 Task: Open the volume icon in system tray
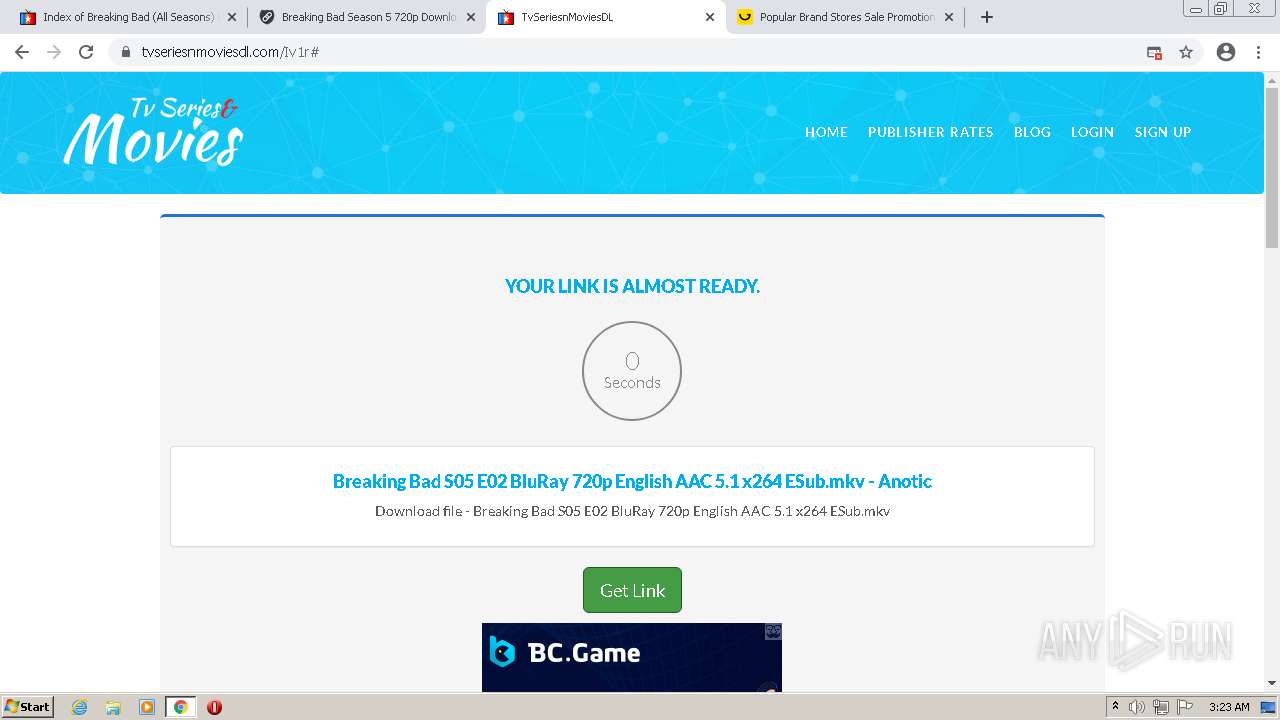pyautogui.click(x=1137, y=707)
